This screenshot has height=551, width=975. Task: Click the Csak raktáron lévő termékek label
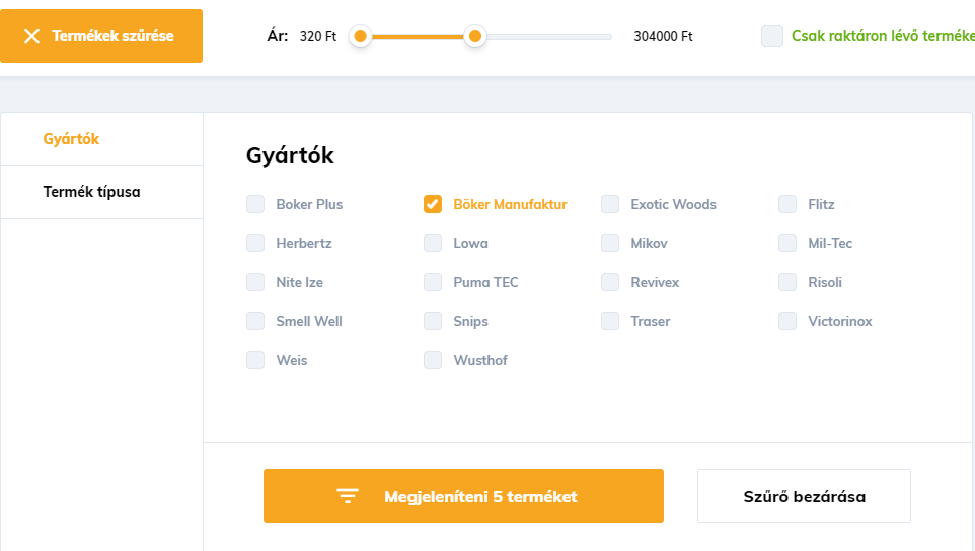coord(883,36)
